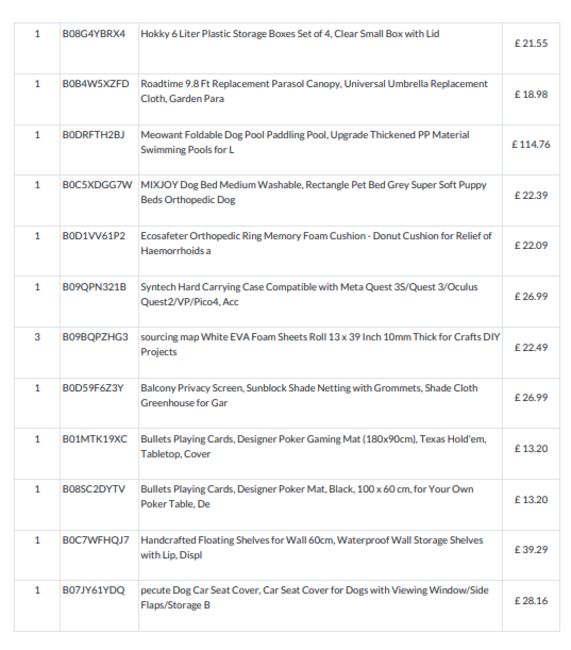Click the B08G4YBRX4 product code
Viewport: 571px width, 650px height.
94,34
